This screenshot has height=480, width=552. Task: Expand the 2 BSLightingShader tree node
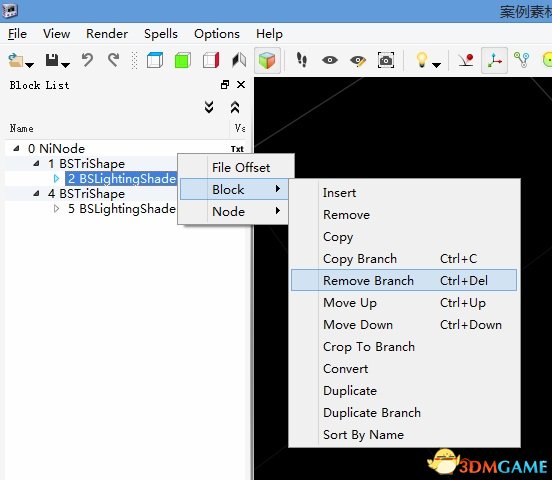[x=57, y=179]
